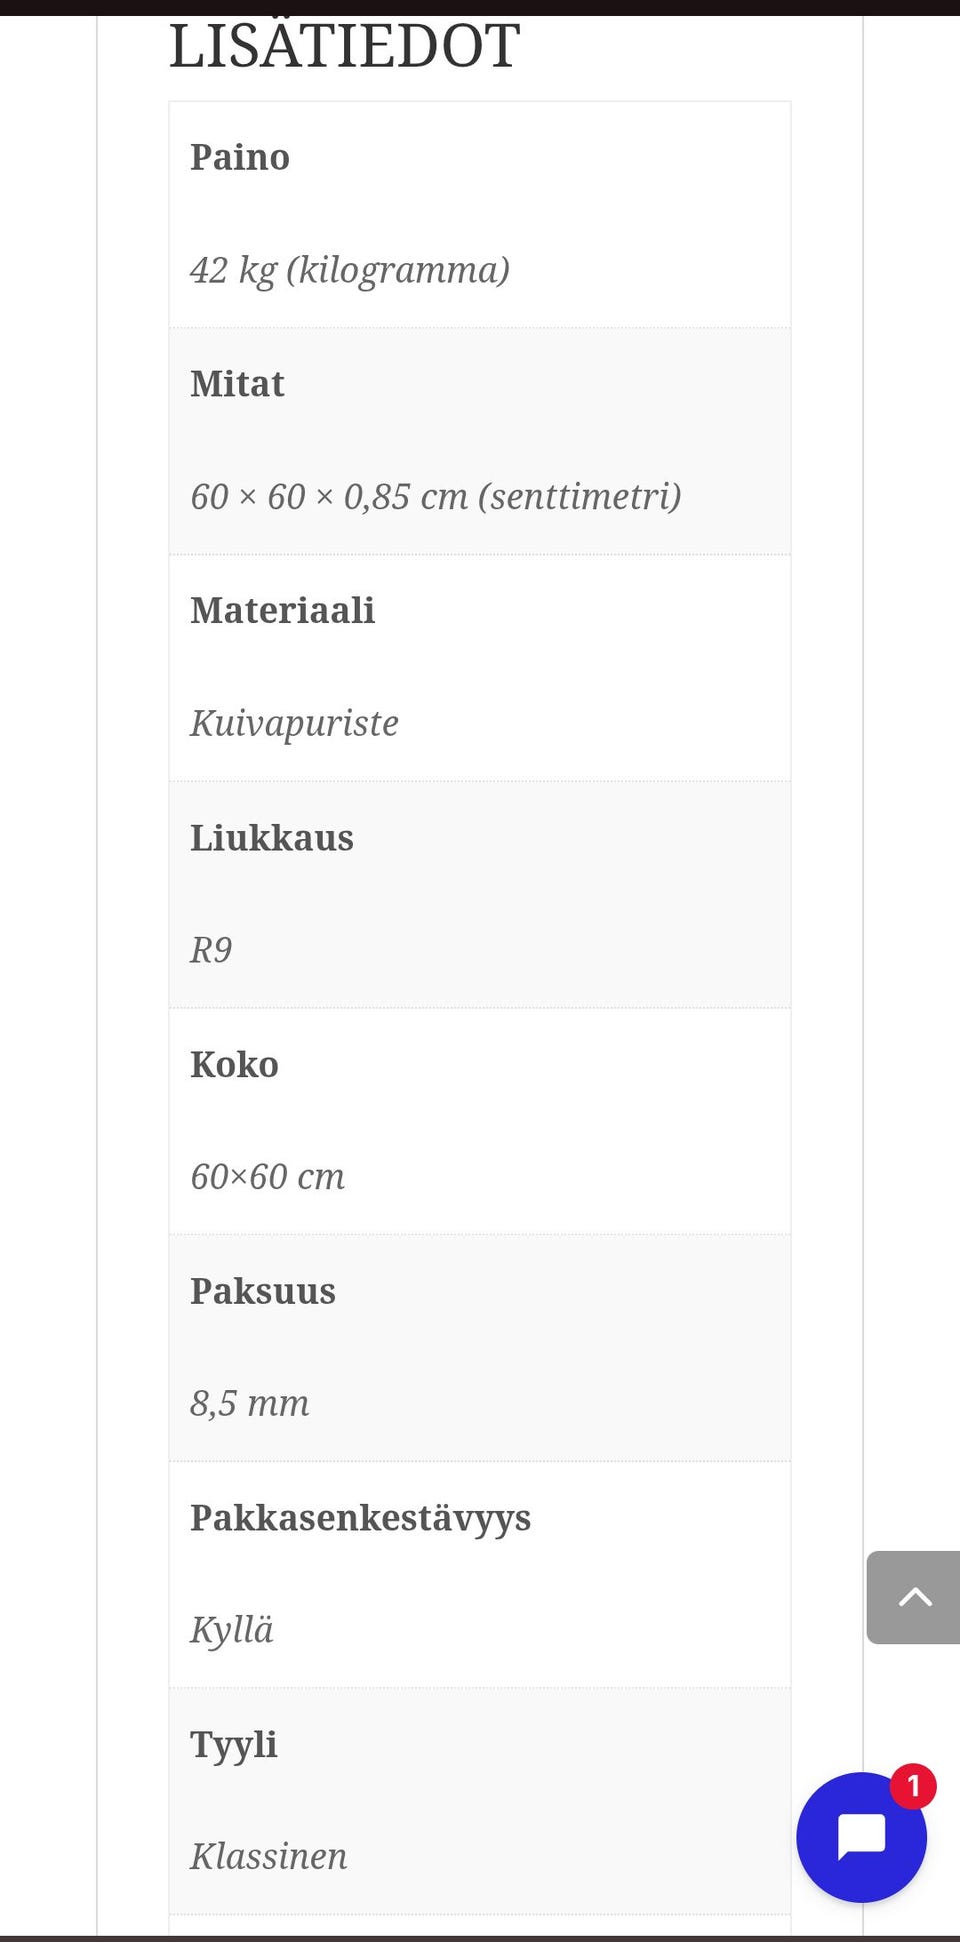
Task: Click the Mitat row label
Action: tap(237, 384)
